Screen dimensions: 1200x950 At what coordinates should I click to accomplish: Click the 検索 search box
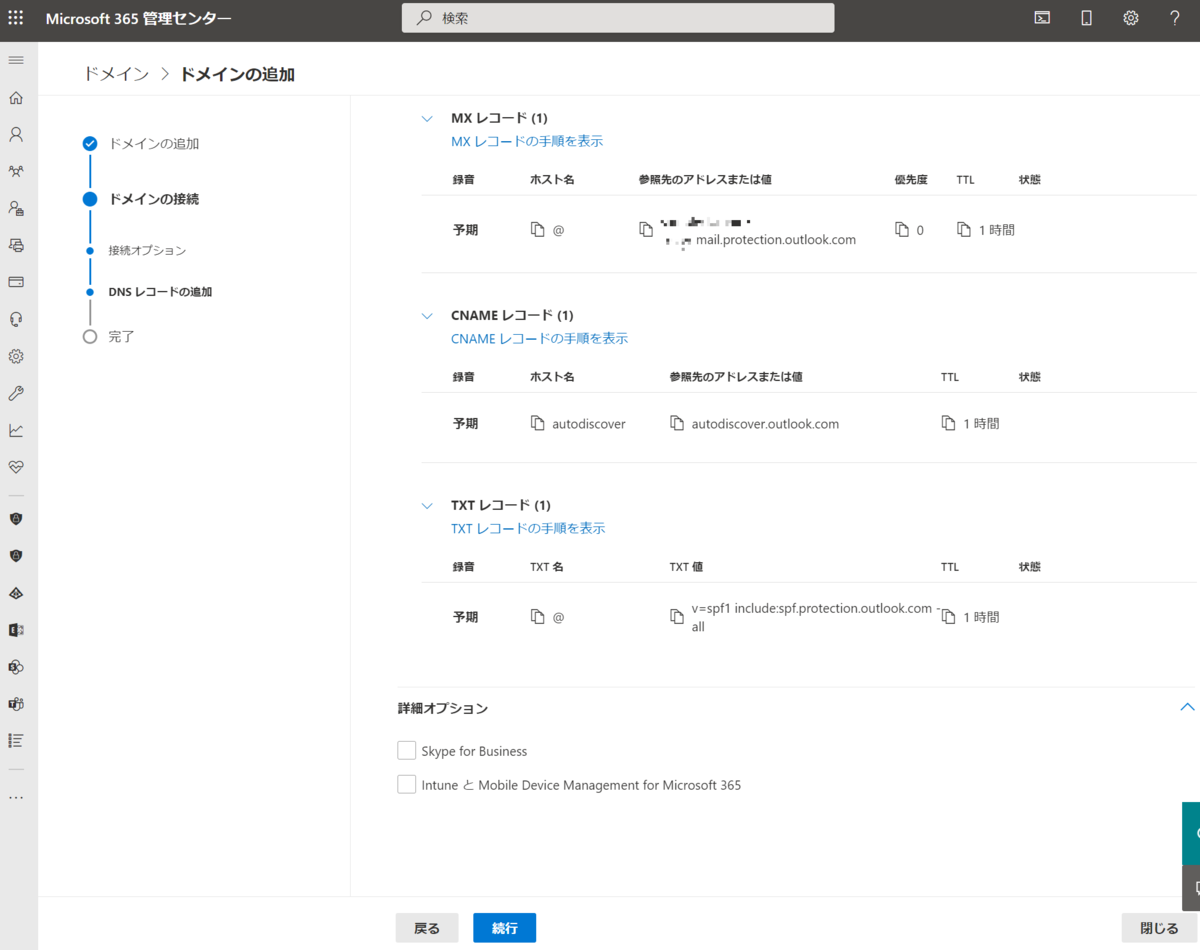pos(618,18)
